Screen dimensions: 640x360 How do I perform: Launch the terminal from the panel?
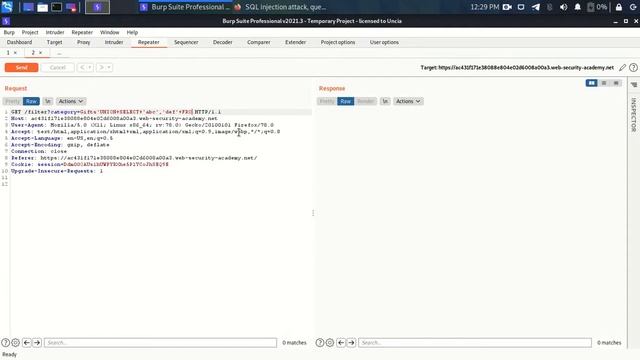pos(56,7)
